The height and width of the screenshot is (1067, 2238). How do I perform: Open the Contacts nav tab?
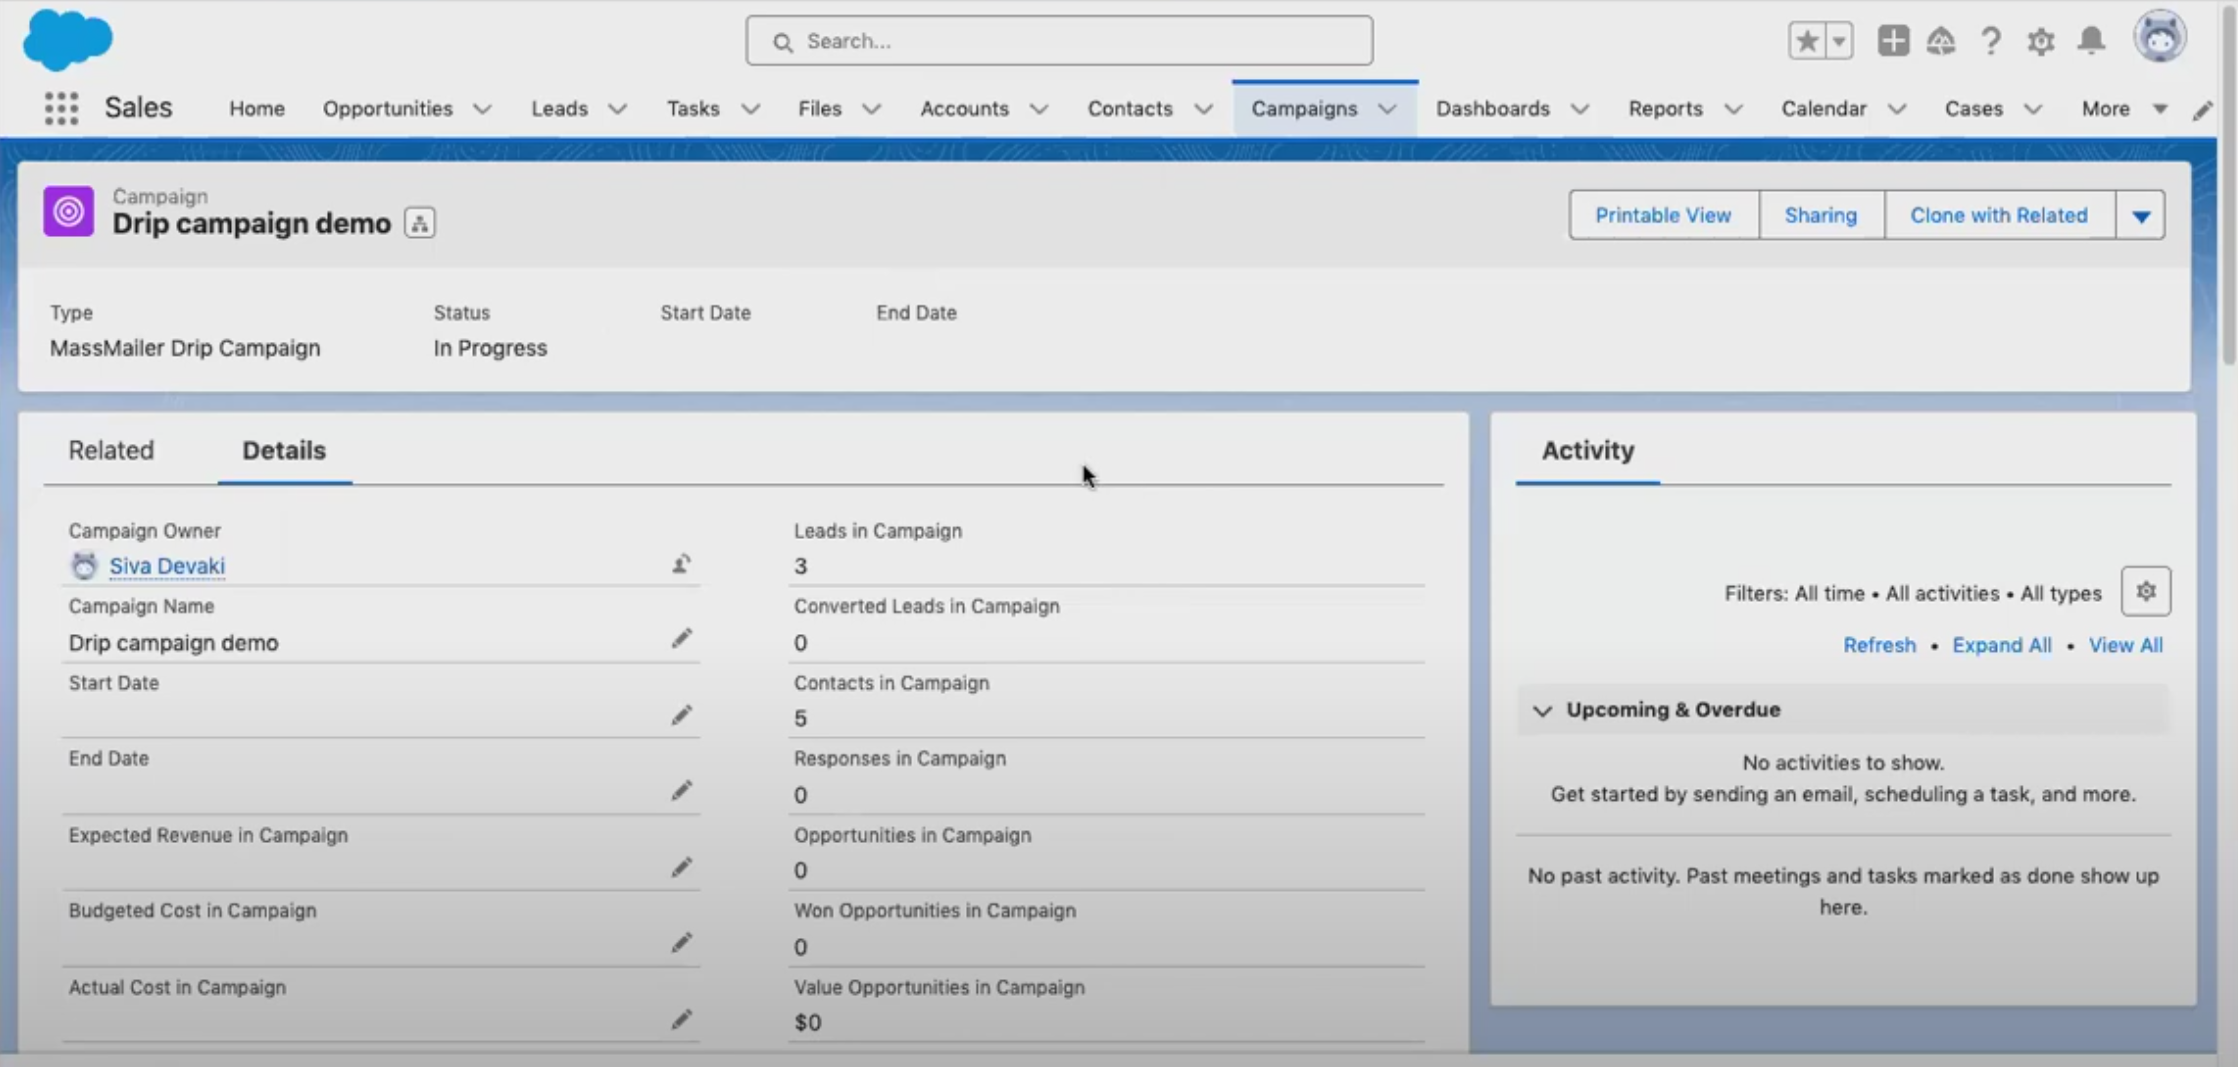pyautogui.click(x=1130, y=108)
